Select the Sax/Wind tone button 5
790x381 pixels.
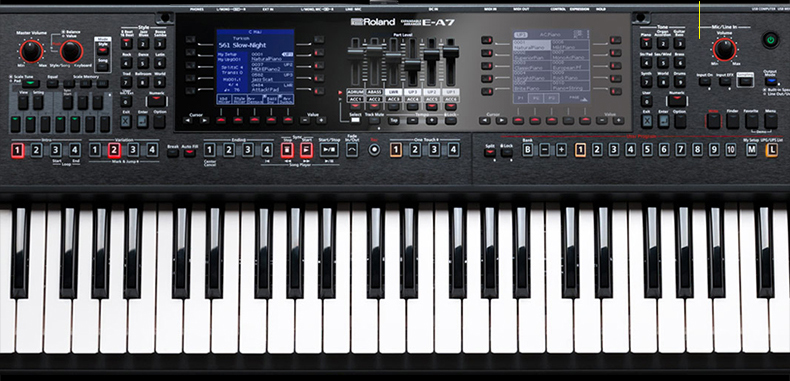(663, 62)
